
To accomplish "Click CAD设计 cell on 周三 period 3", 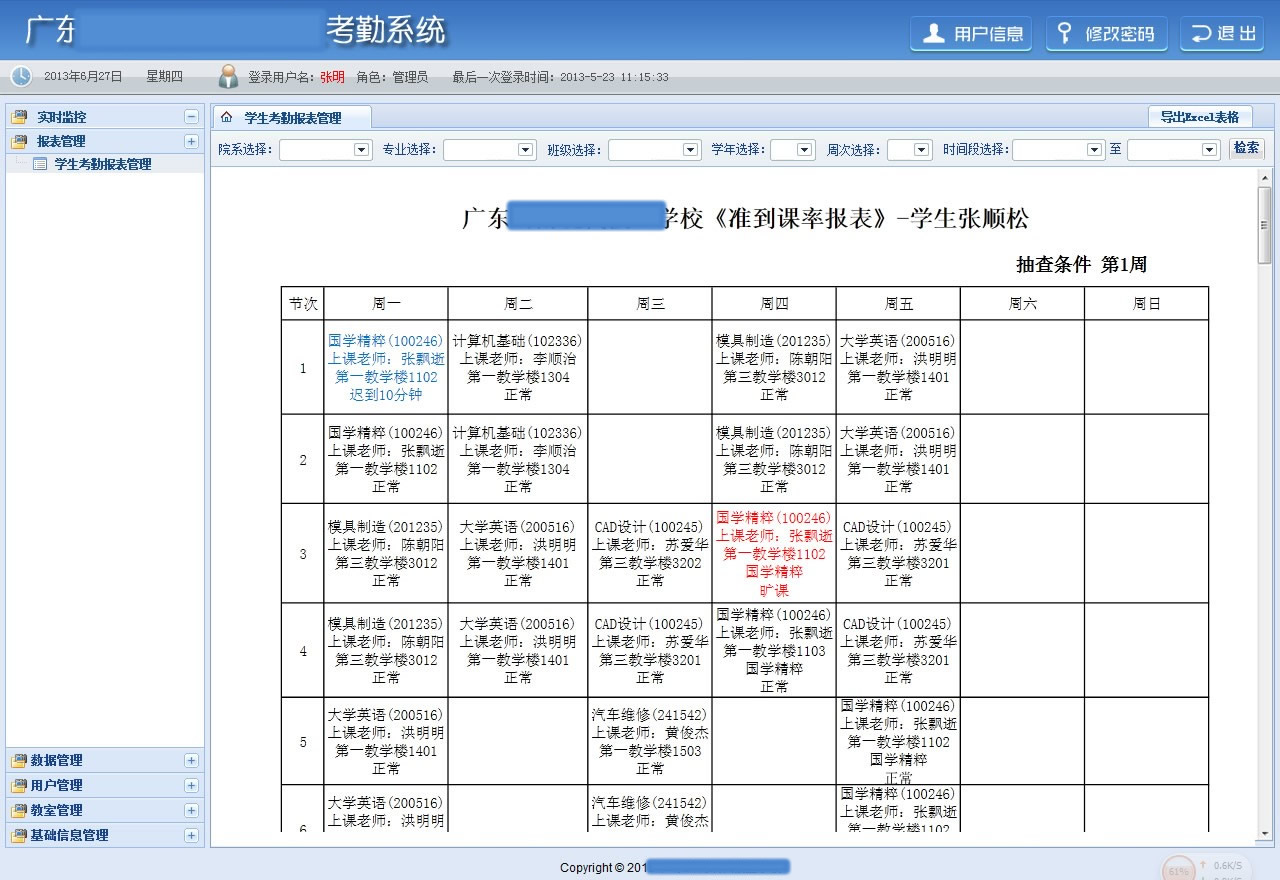I will (650, 553).
